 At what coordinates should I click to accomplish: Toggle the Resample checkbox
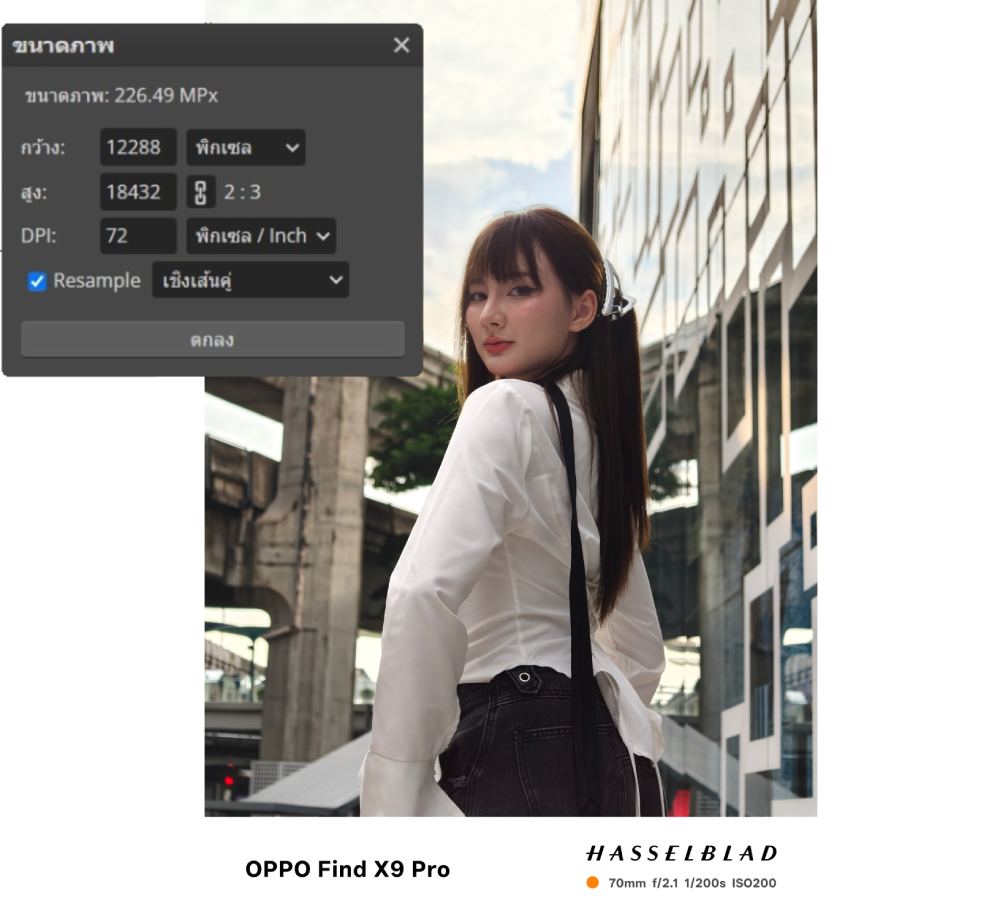point(37,281)
